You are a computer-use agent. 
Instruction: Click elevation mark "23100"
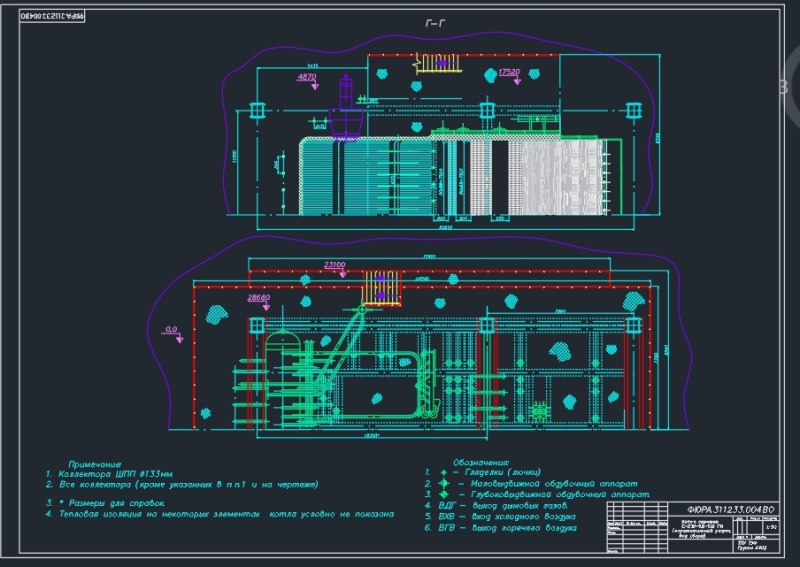pos(335,264)
